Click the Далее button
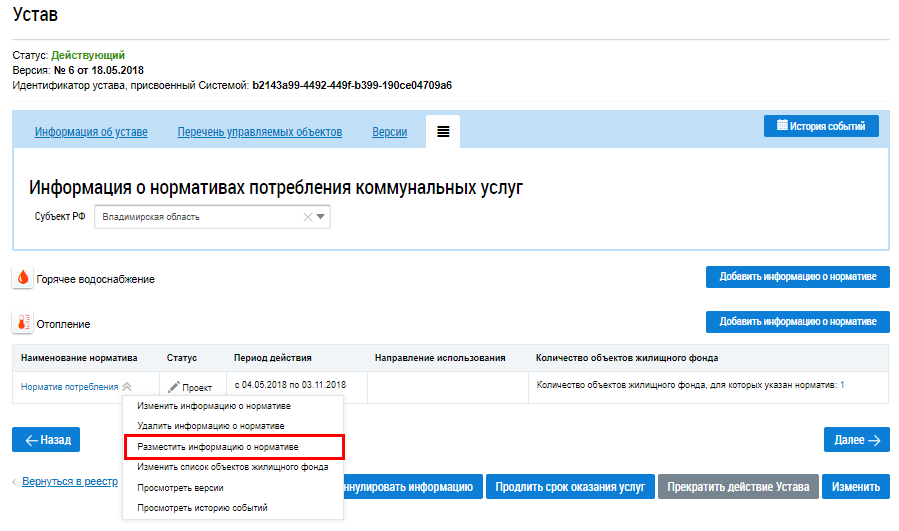 pos(857,440)
